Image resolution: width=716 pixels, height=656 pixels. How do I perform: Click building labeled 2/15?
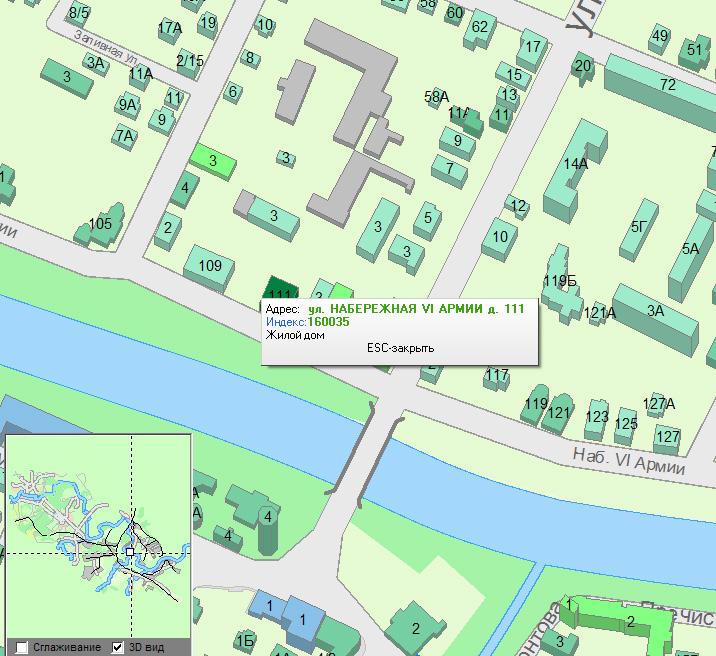point(189,61)
